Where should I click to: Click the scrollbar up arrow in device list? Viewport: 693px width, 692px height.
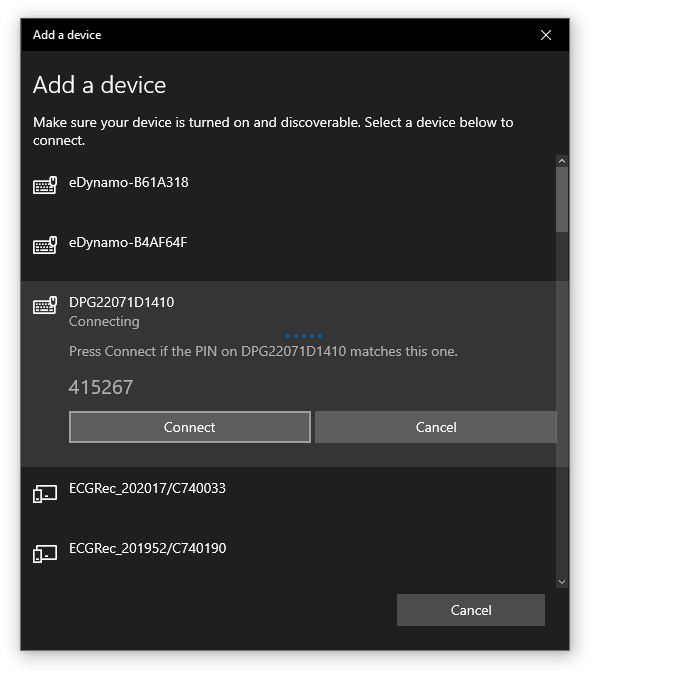click(x=562, y=161)
